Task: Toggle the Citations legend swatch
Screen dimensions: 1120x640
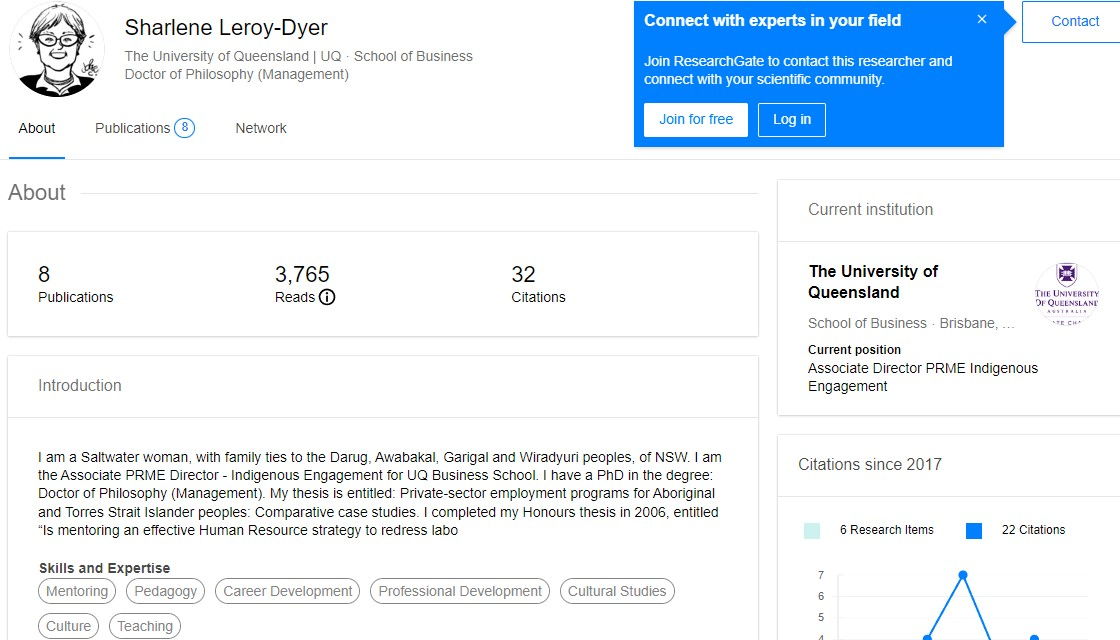Action: coord(974,531)
